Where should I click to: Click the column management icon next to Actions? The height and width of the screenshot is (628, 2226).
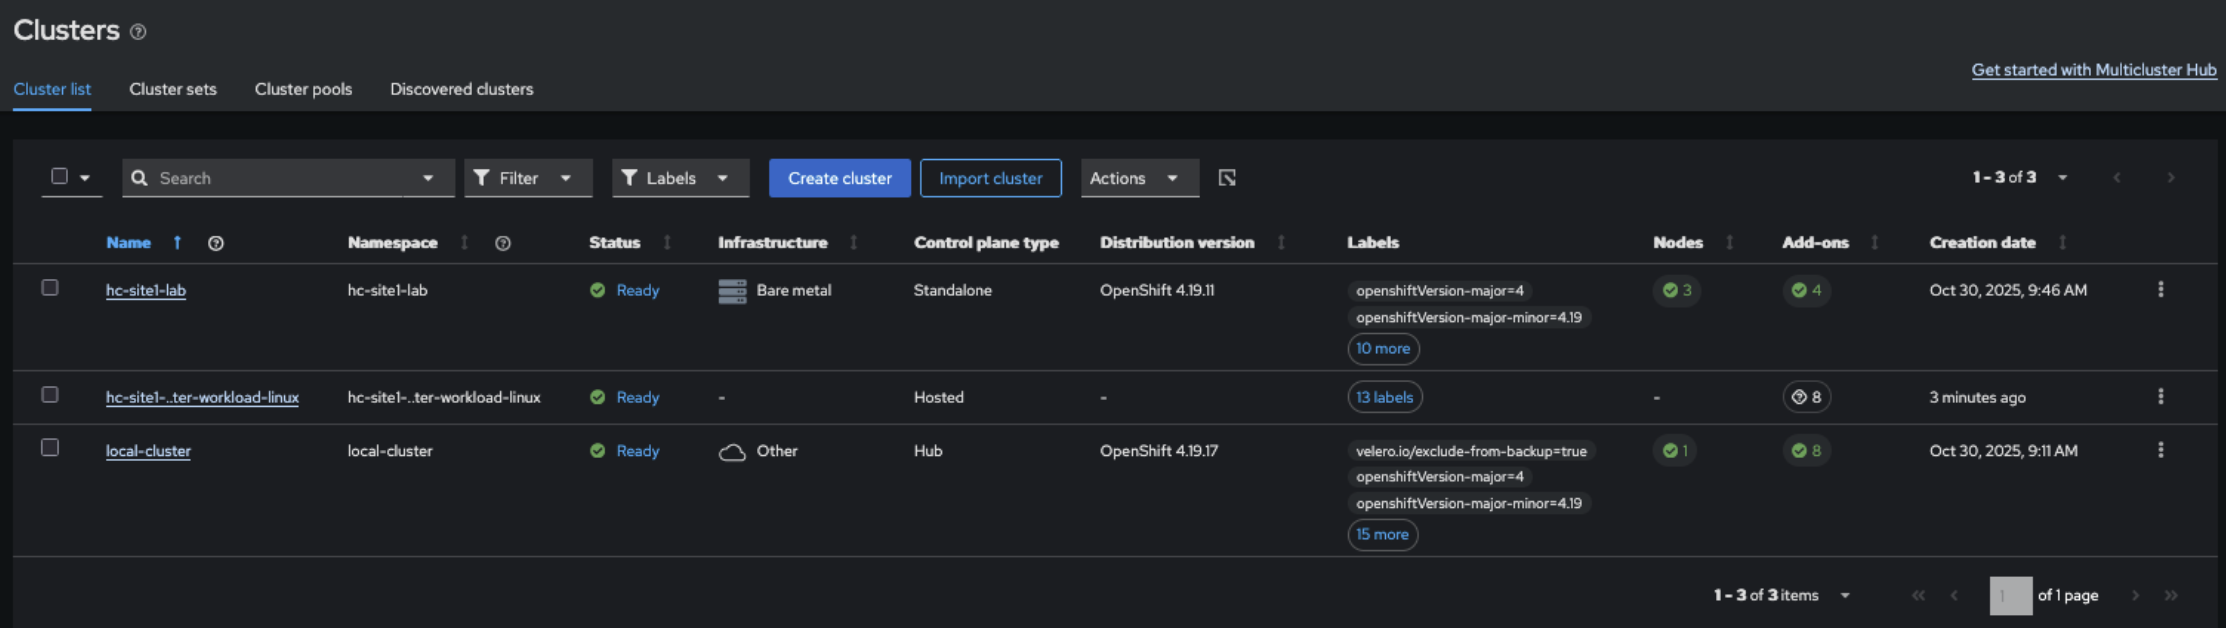point(1227,178)
